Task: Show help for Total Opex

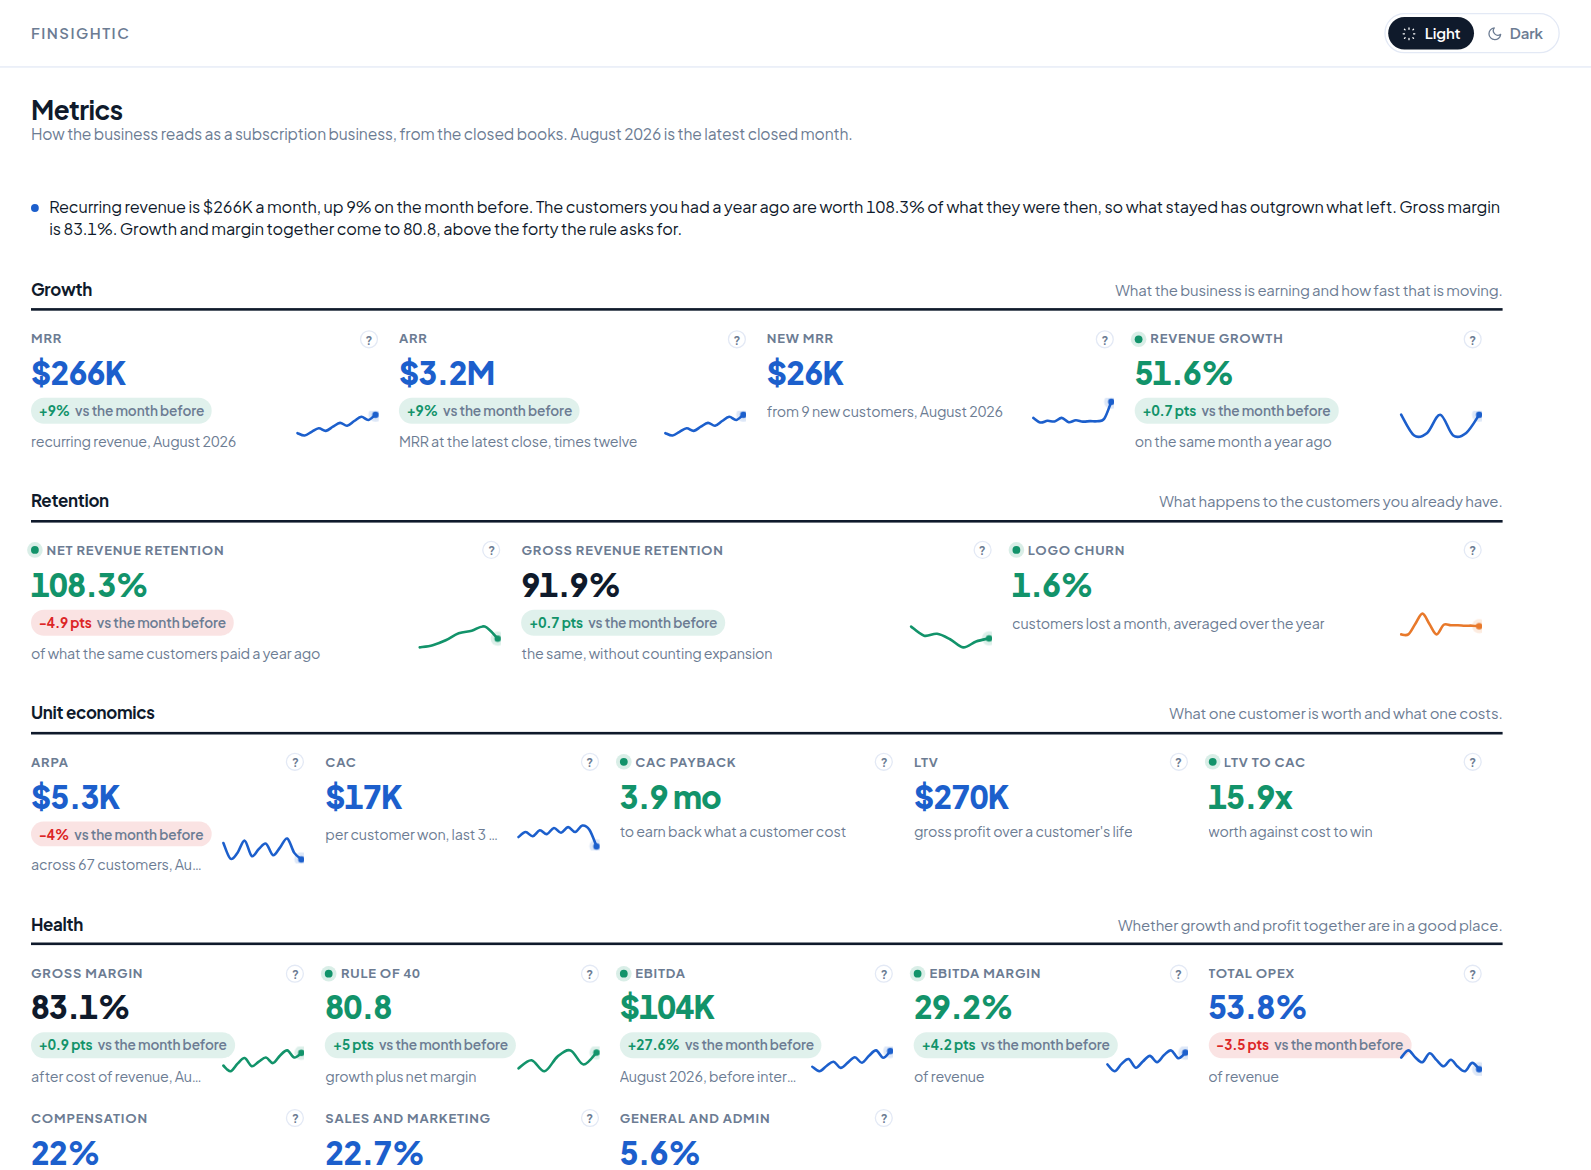Action: [x=1472, y=974]
